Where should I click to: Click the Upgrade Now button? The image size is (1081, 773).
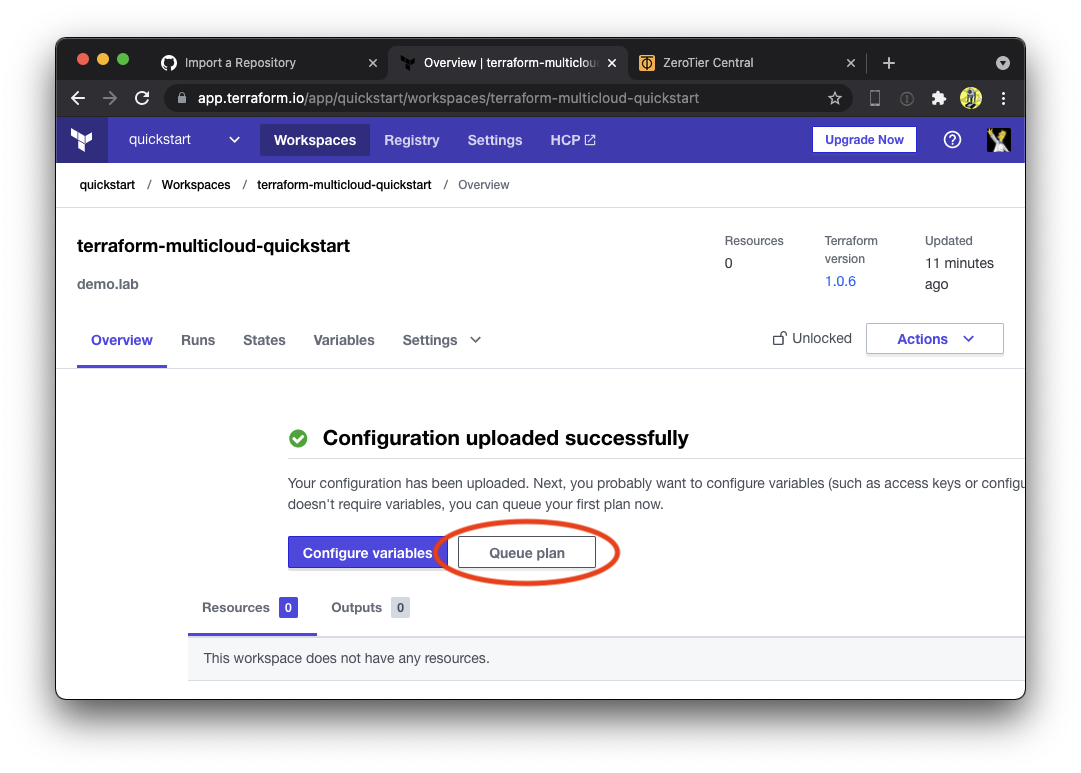tap(864, 140)
